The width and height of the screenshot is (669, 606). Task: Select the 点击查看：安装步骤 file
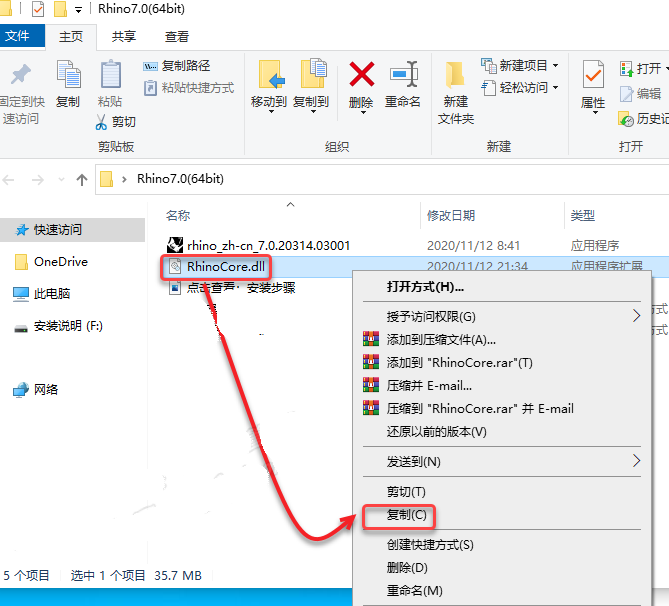pyautogui.click(x=241, y=288)
